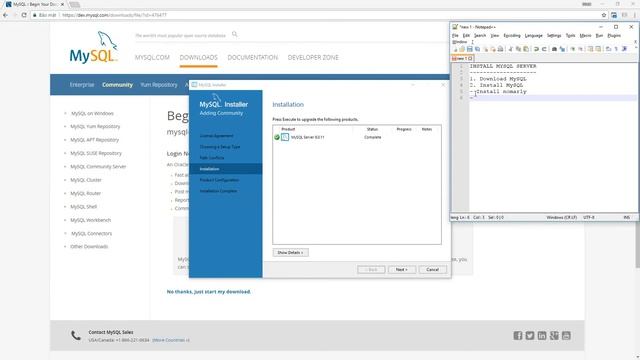Click the MySQL dolphin logo

[93, 47]
